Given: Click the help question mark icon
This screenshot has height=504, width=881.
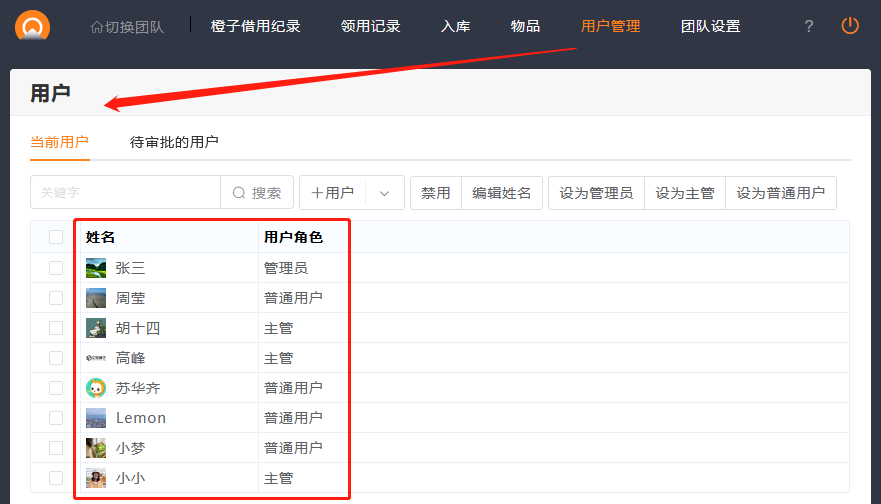Looking at the screenshot, I should point(809,27).
